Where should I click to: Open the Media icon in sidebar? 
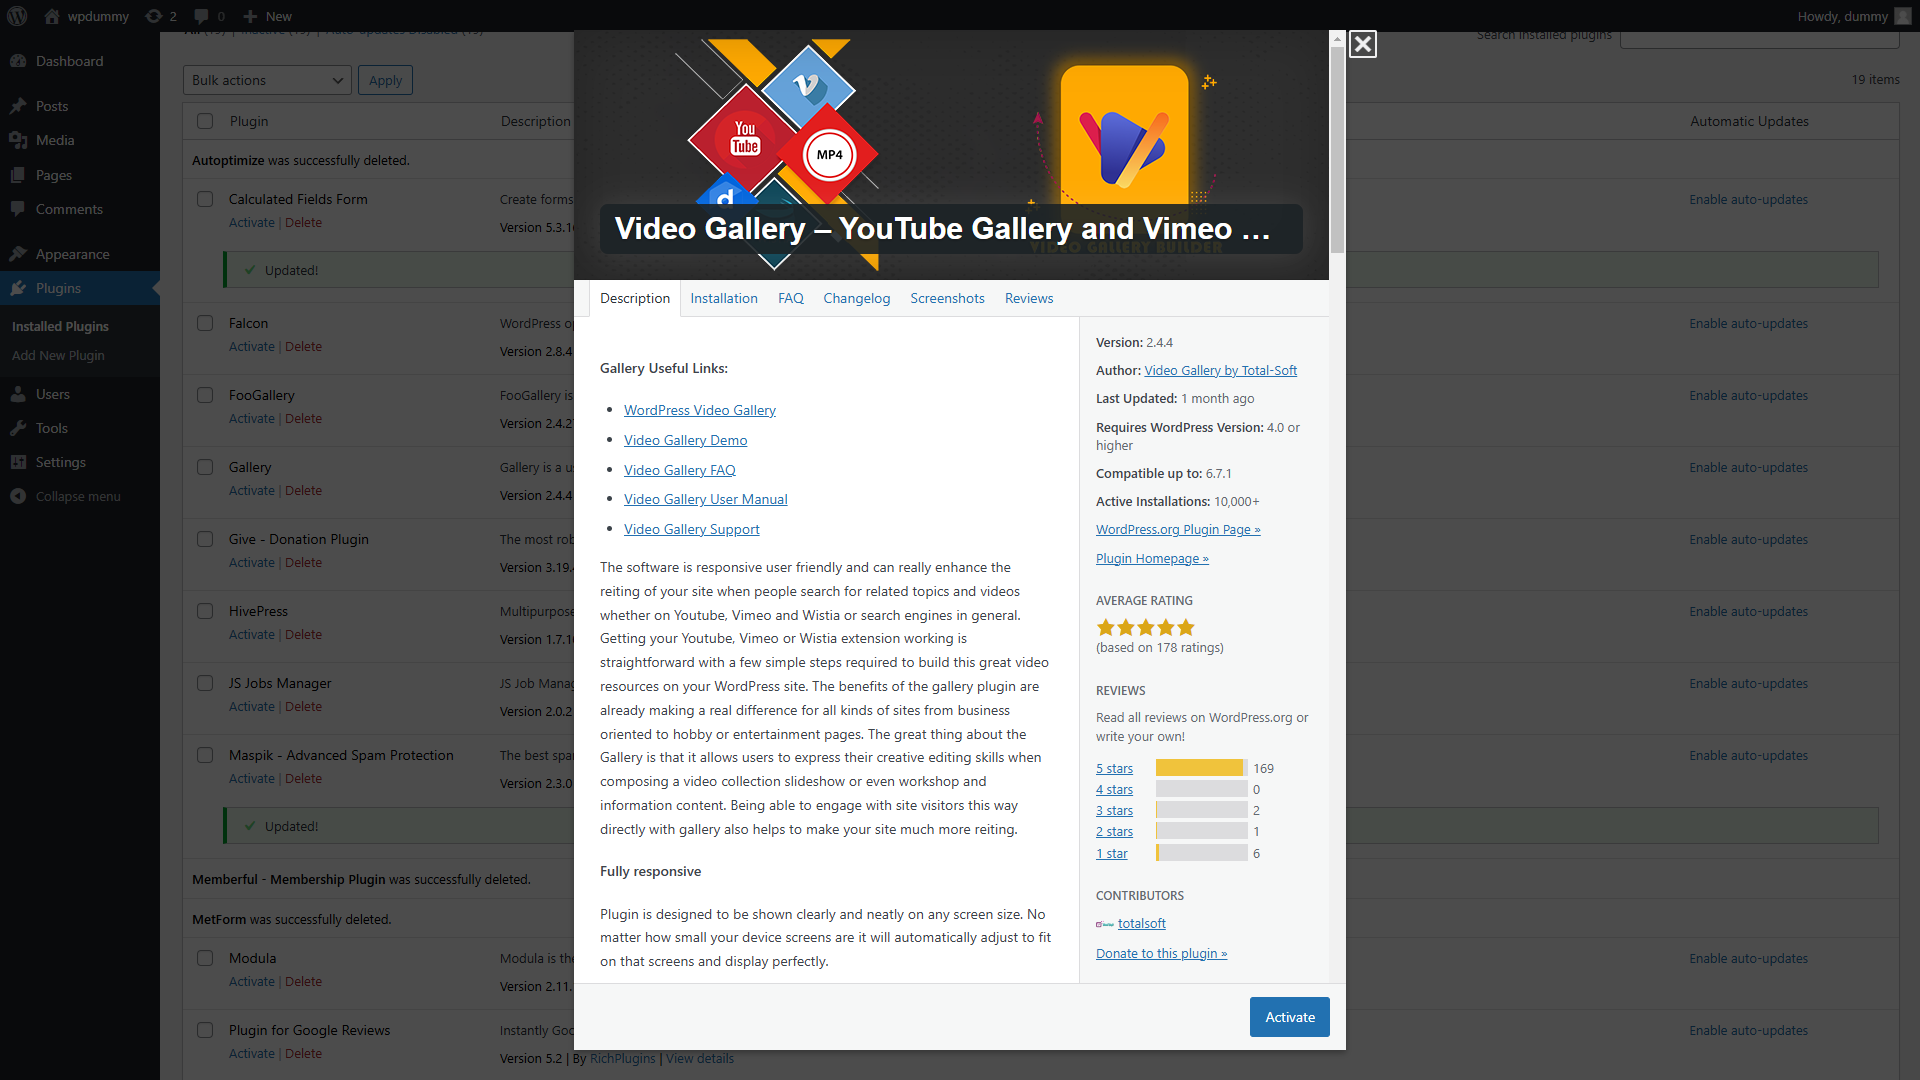(18, 140)
